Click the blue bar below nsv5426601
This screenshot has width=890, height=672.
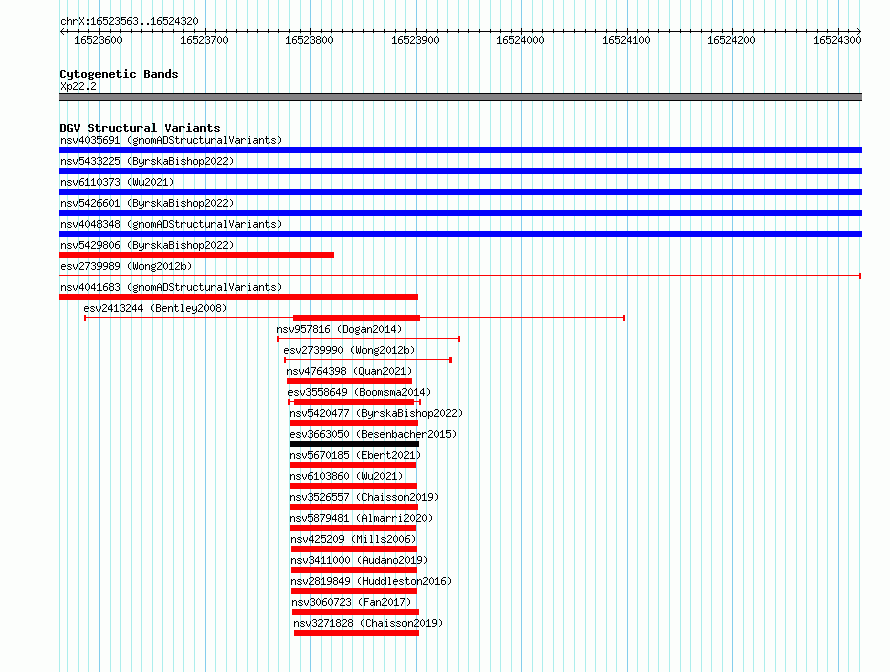460,213
